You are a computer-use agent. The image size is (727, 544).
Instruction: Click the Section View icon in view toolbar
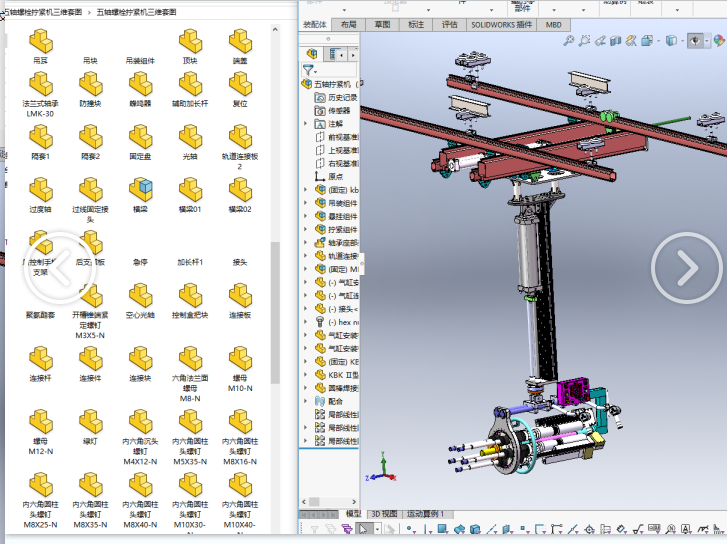click(x=618, y=41)
